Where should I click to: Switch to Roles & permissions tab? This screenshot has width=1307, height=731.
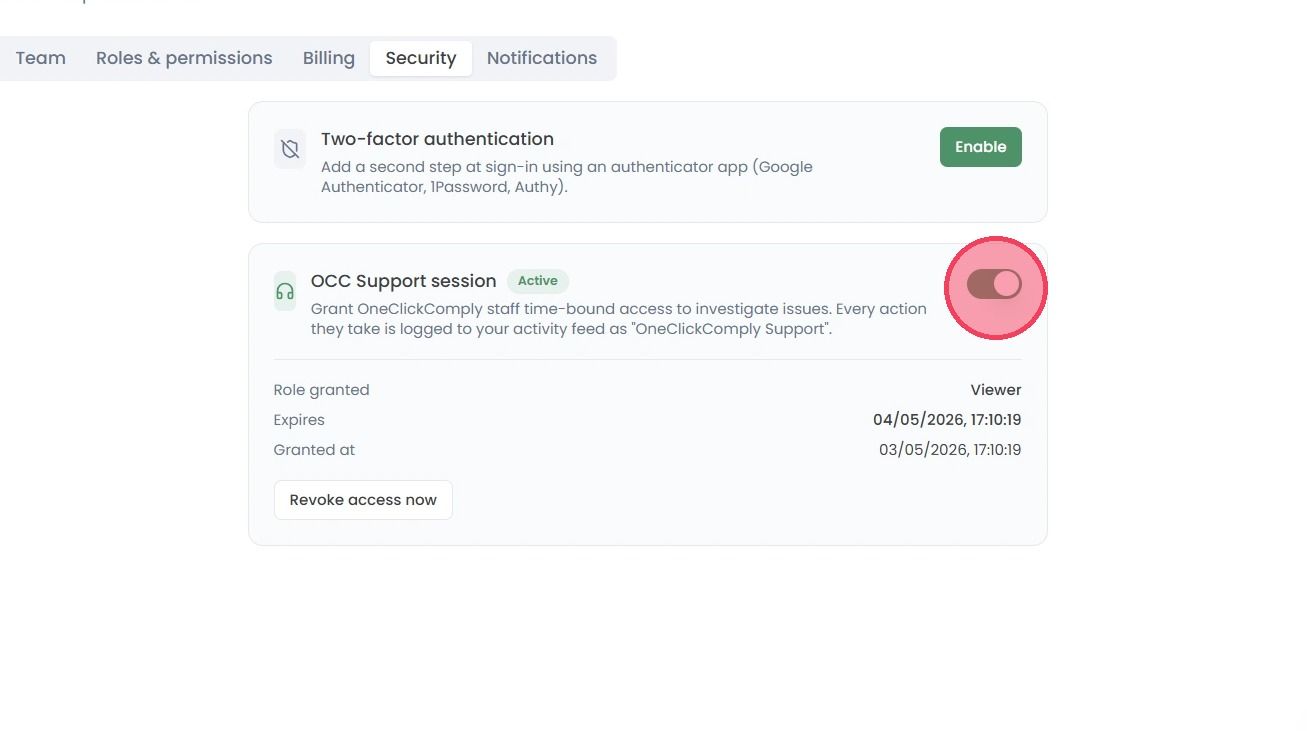[184, 58]
